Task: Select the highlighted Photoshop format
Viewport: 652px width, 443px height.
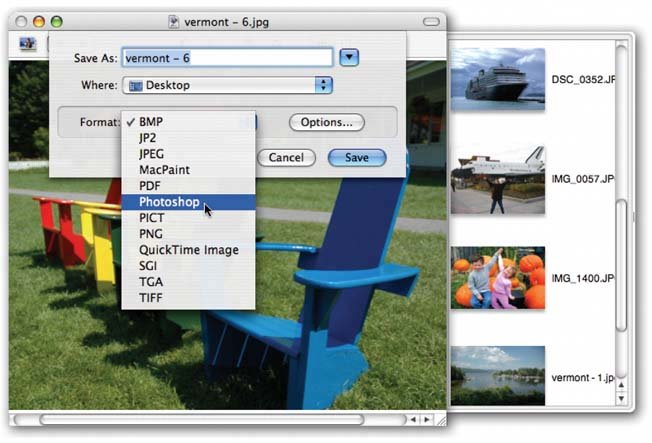Action: click(188, 202)
